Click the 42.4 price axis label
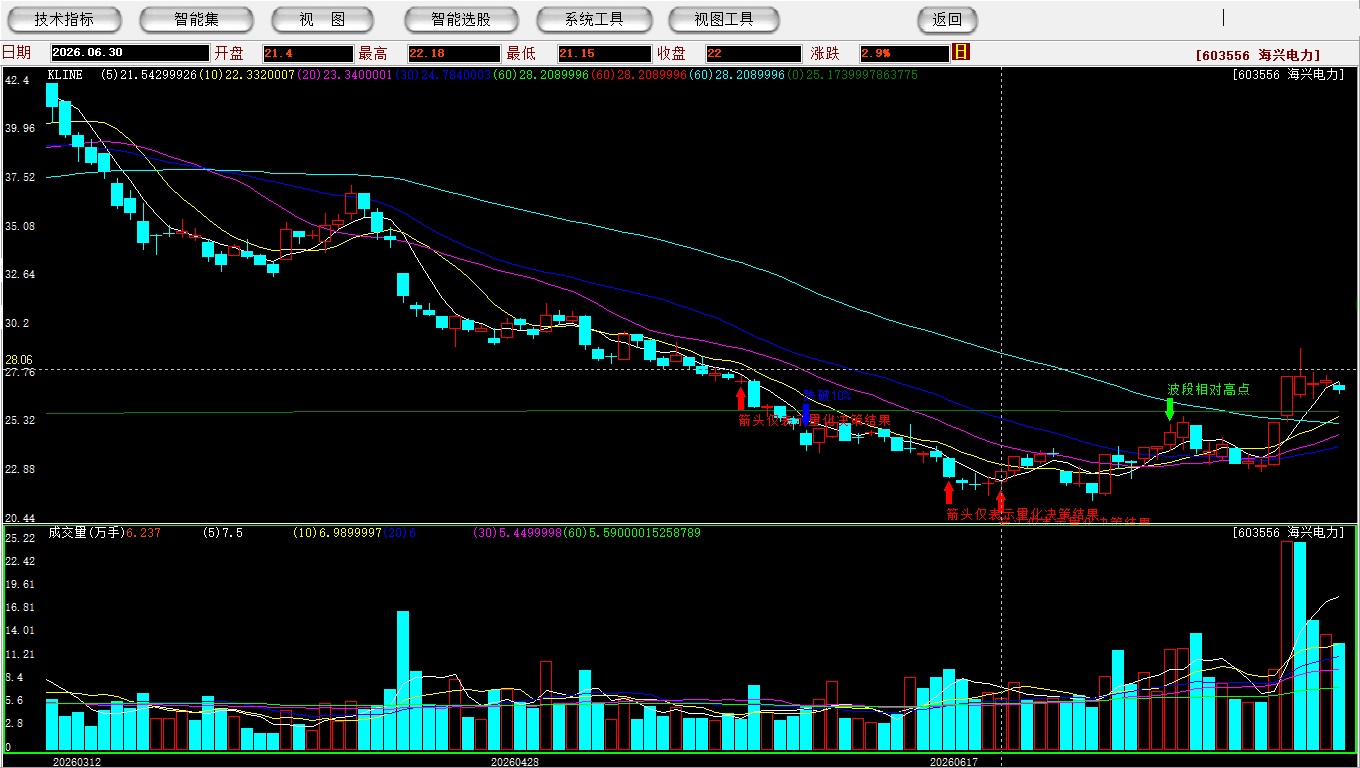The height and width of the screenshot is (768, 1360). [x=17, y=80]
